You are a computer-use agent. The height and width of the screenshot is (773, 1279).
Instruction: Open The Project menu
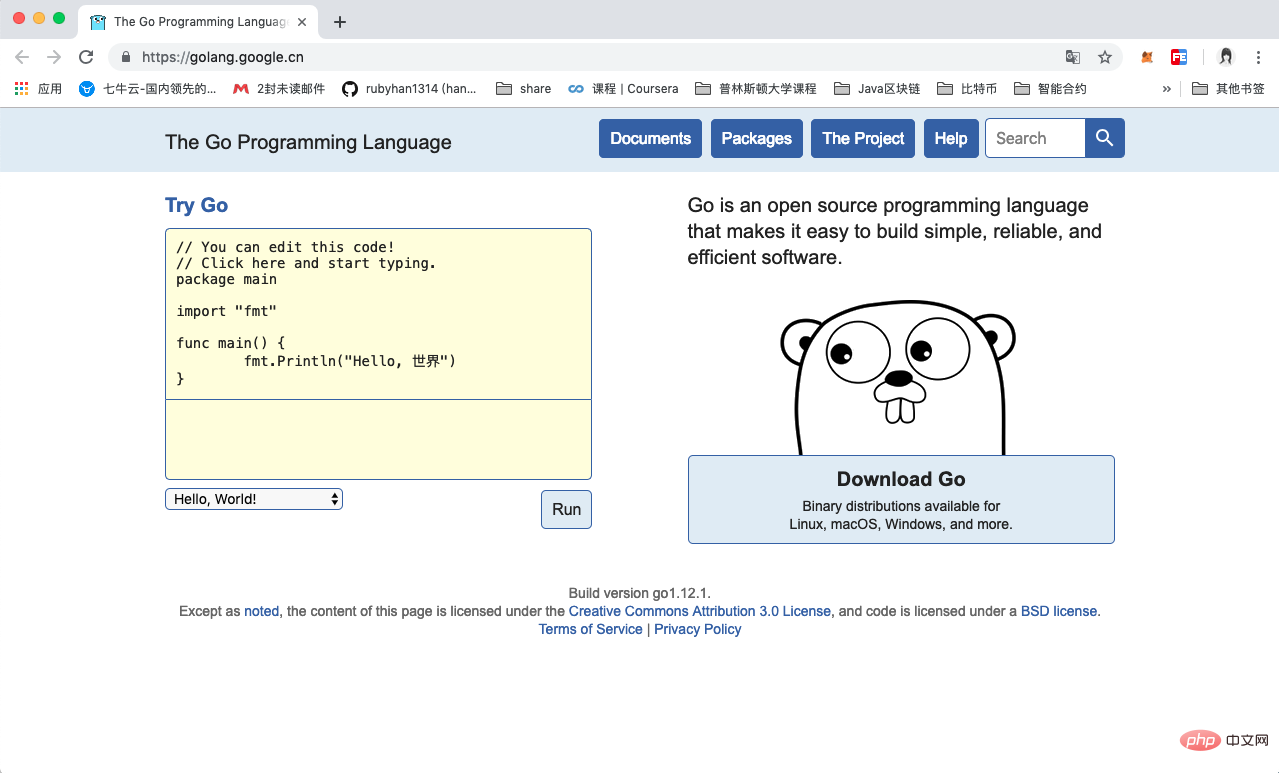(863, 138)
